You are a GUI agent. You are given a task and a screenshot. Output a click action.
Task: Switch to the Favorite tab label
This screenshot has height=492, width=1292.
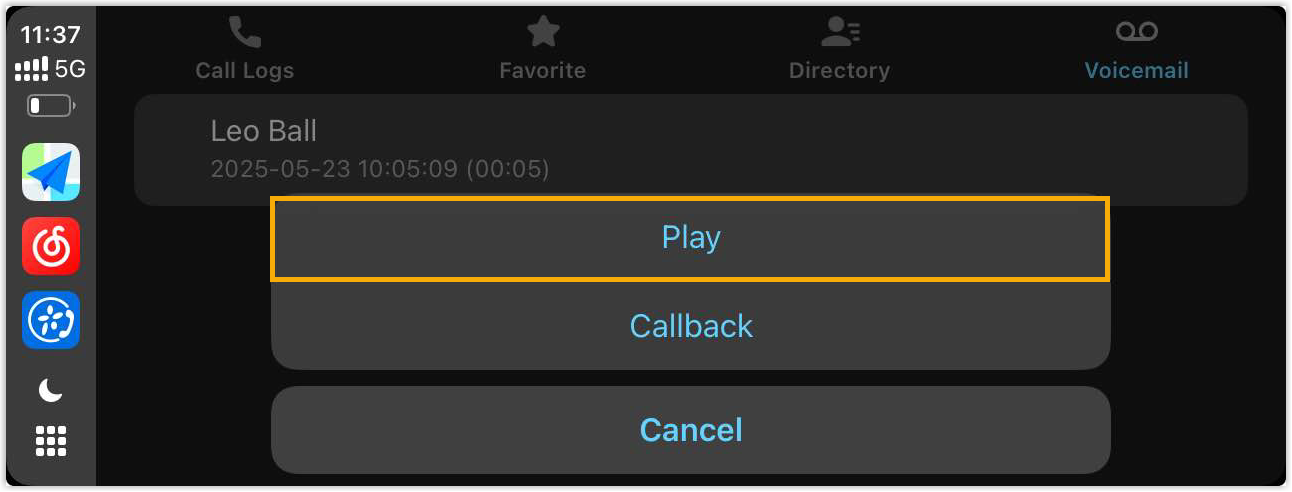(543, 71)
